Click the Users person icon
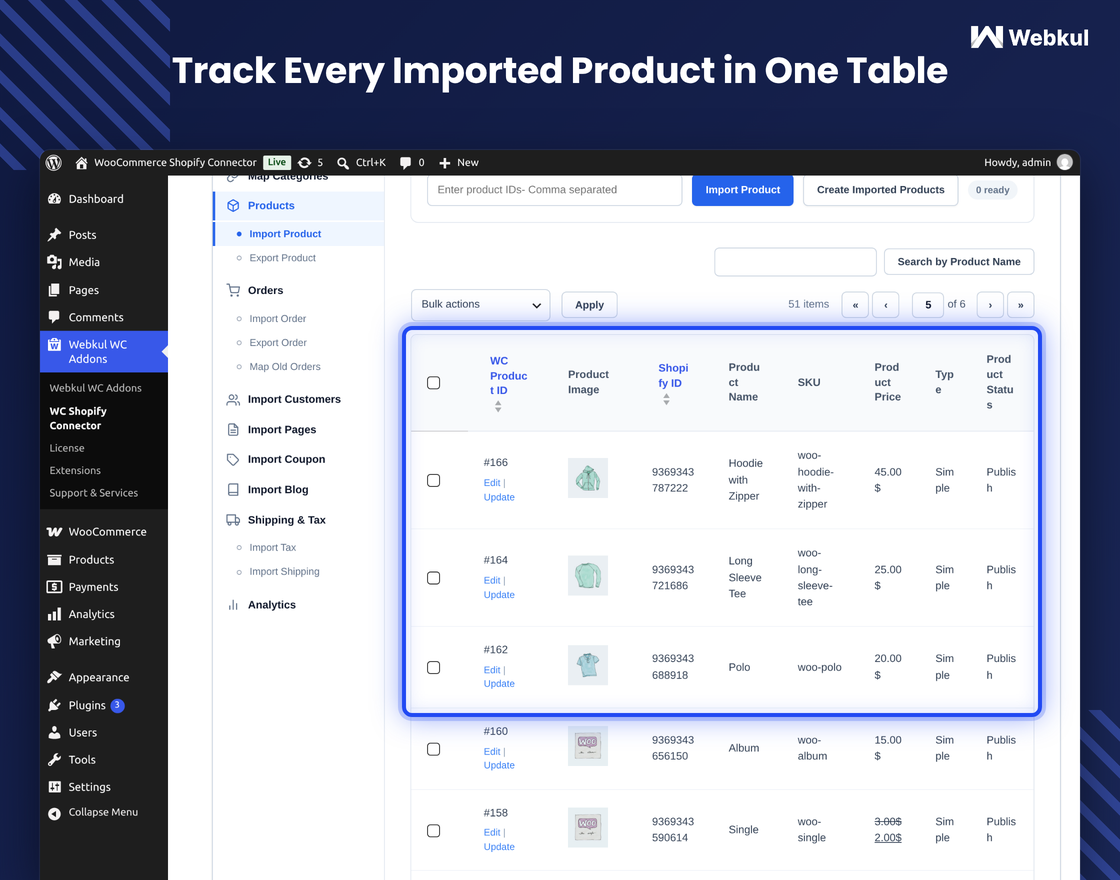 point(54,733)
